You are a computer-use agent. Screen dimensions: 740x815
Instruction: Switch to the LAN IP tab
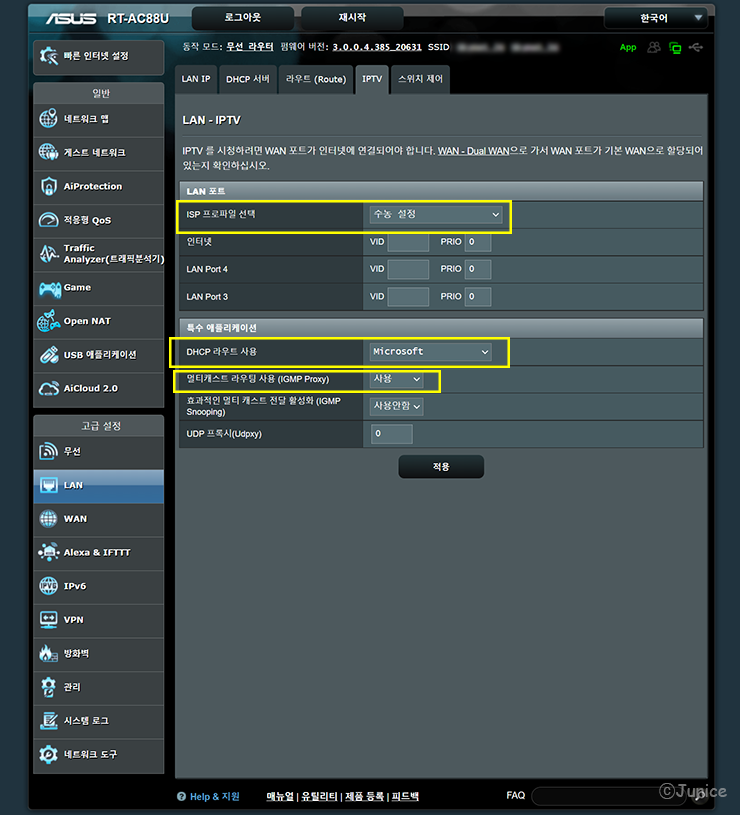[x=196, y=79]
